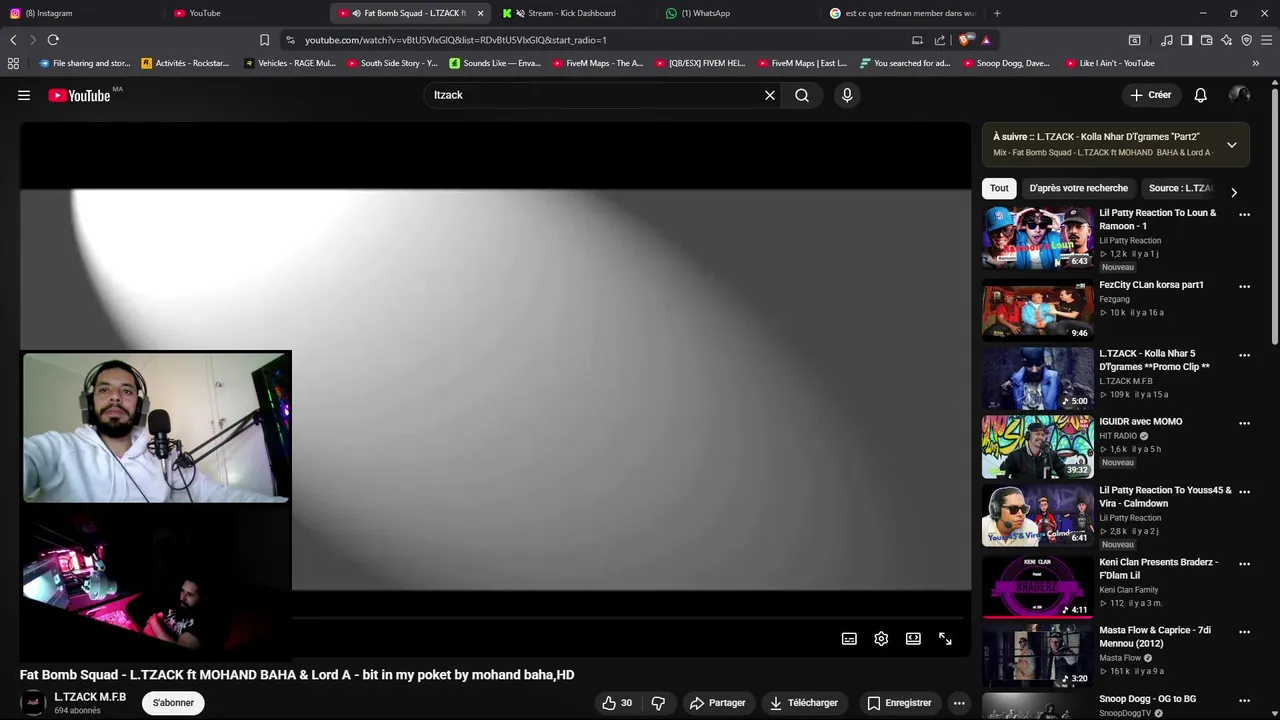
Task: Open IGUIDR avec MOMO video thumbnail
Action: 1038,447
